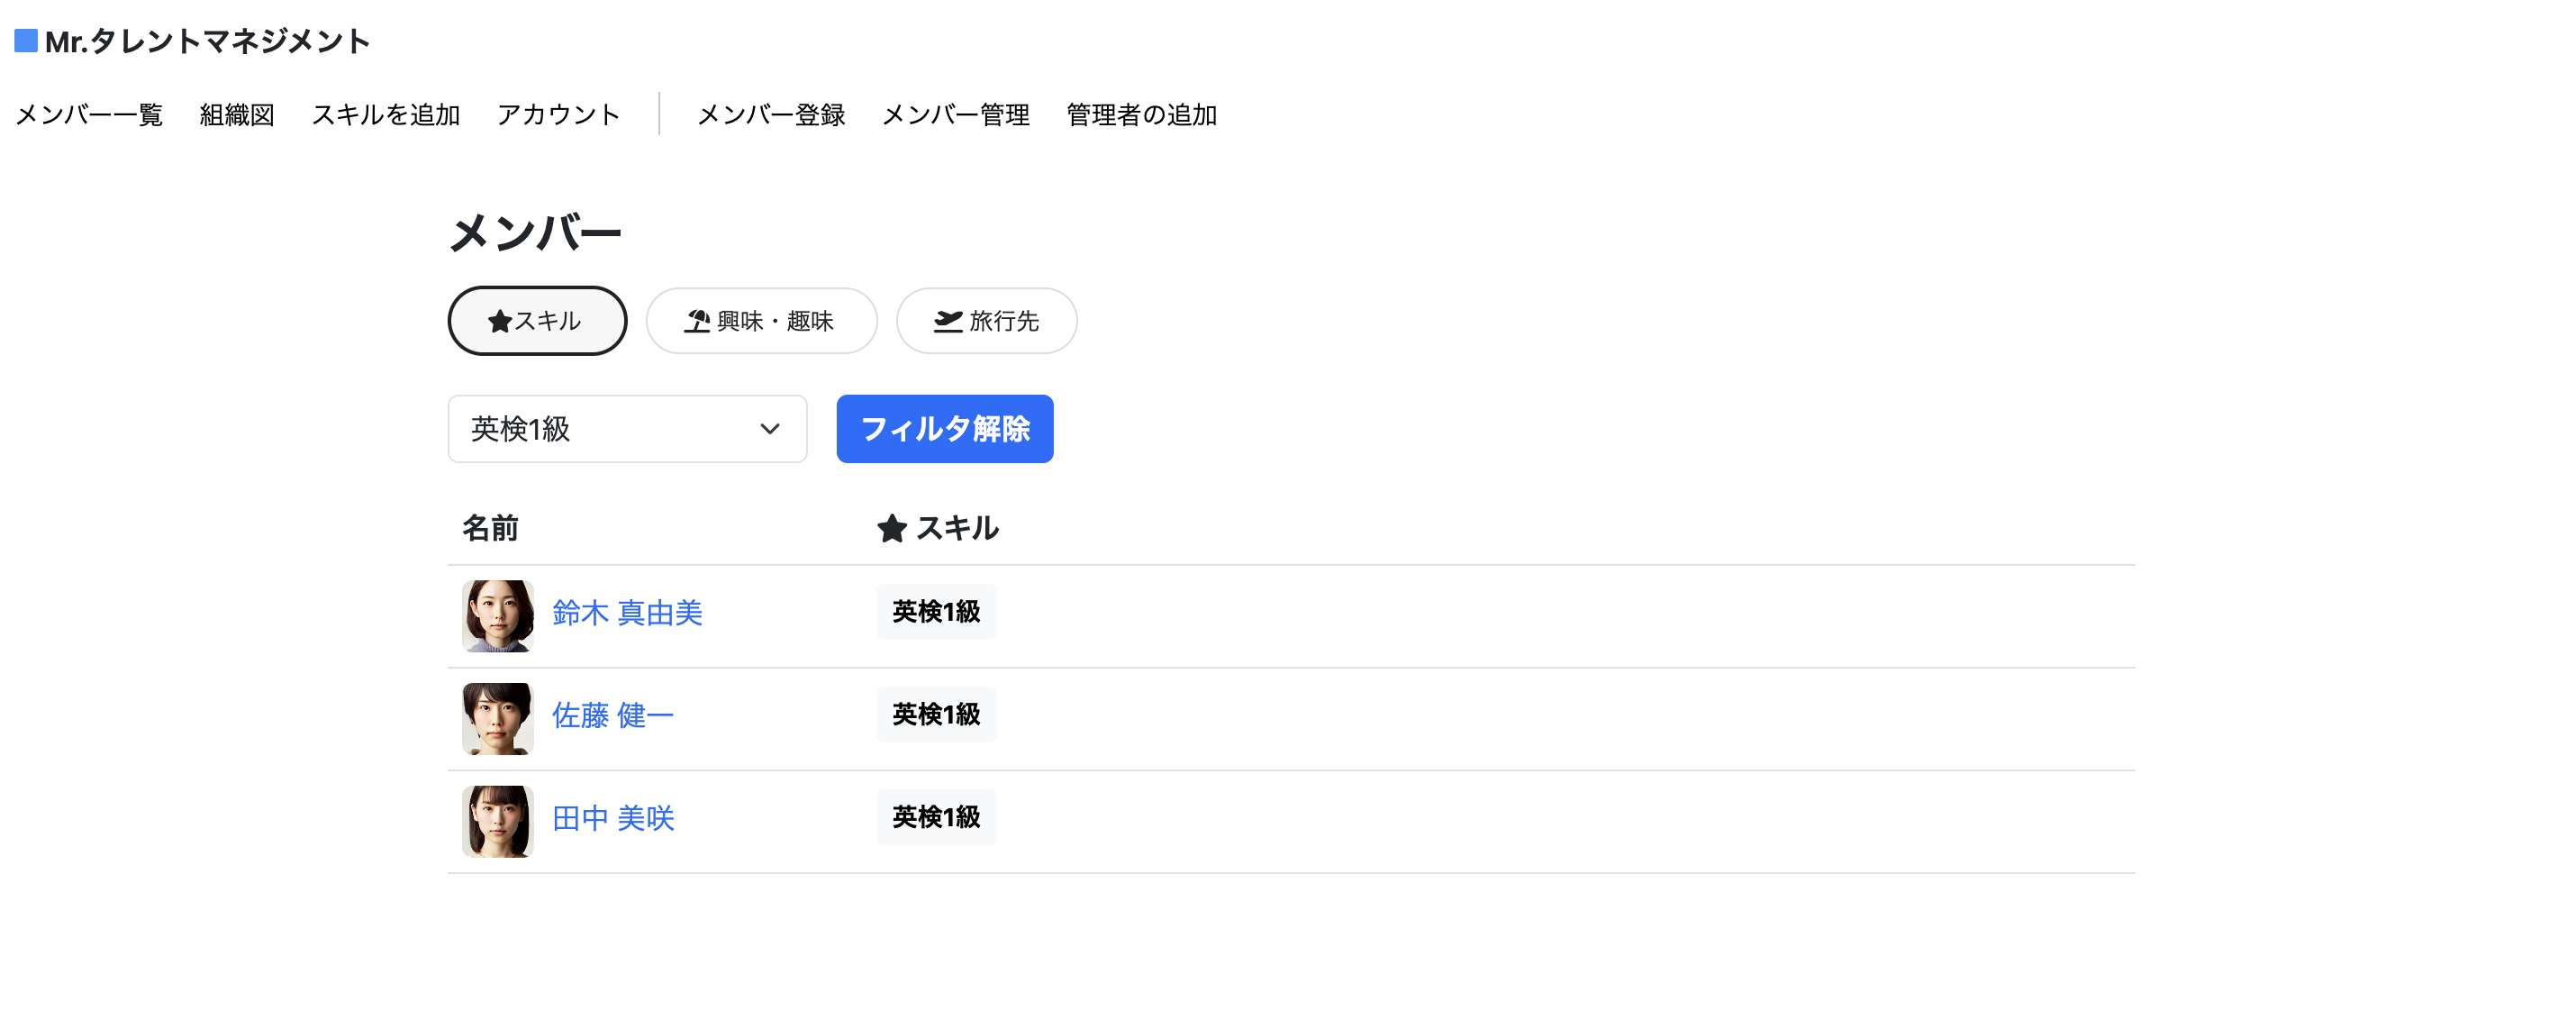Viewport: 2576px width, 1029px height.
Task: Select the スキル filter tab
Action: 536,321
